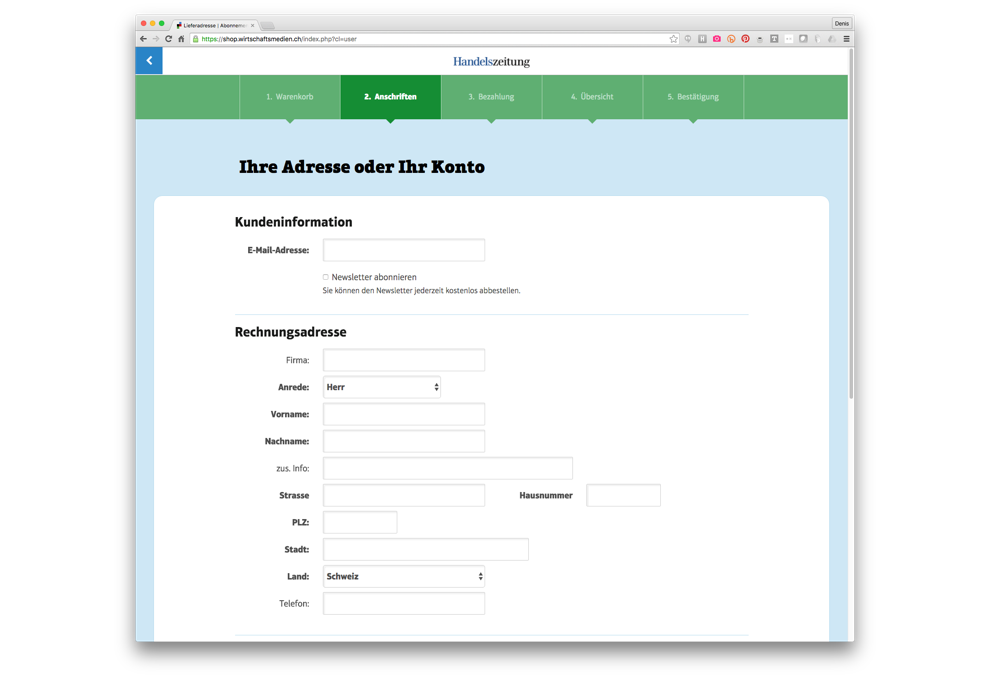Click the Handelszeitung logo

click(x=491, y=61)
